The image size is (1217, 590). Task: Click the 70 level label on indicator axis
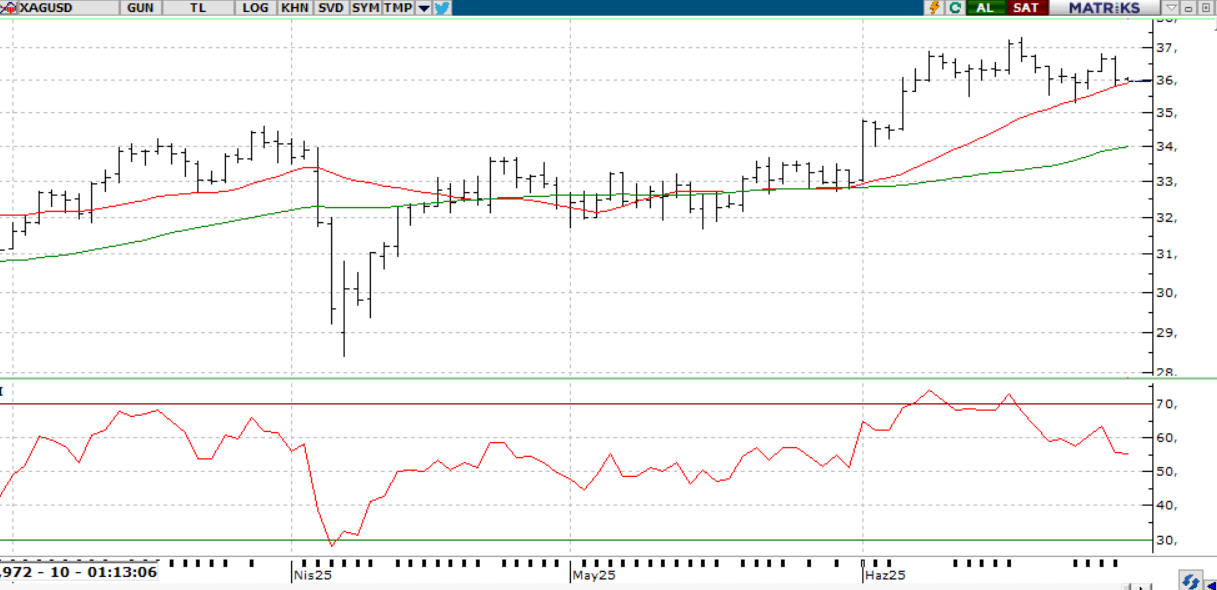(x=1164, y=404)
